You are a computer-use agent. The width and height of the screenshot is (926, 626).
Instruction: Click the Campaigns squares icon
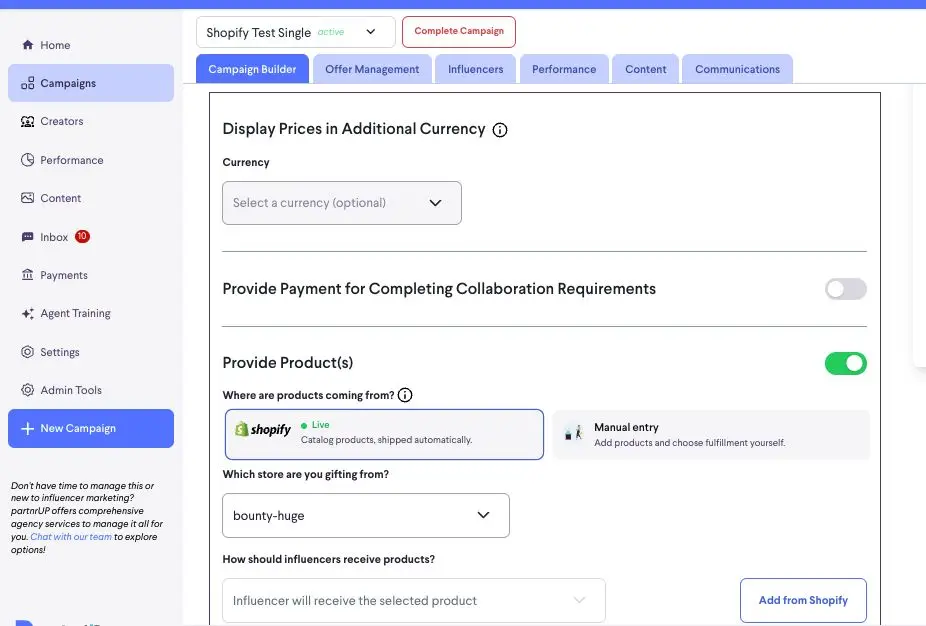click(27, 83)
